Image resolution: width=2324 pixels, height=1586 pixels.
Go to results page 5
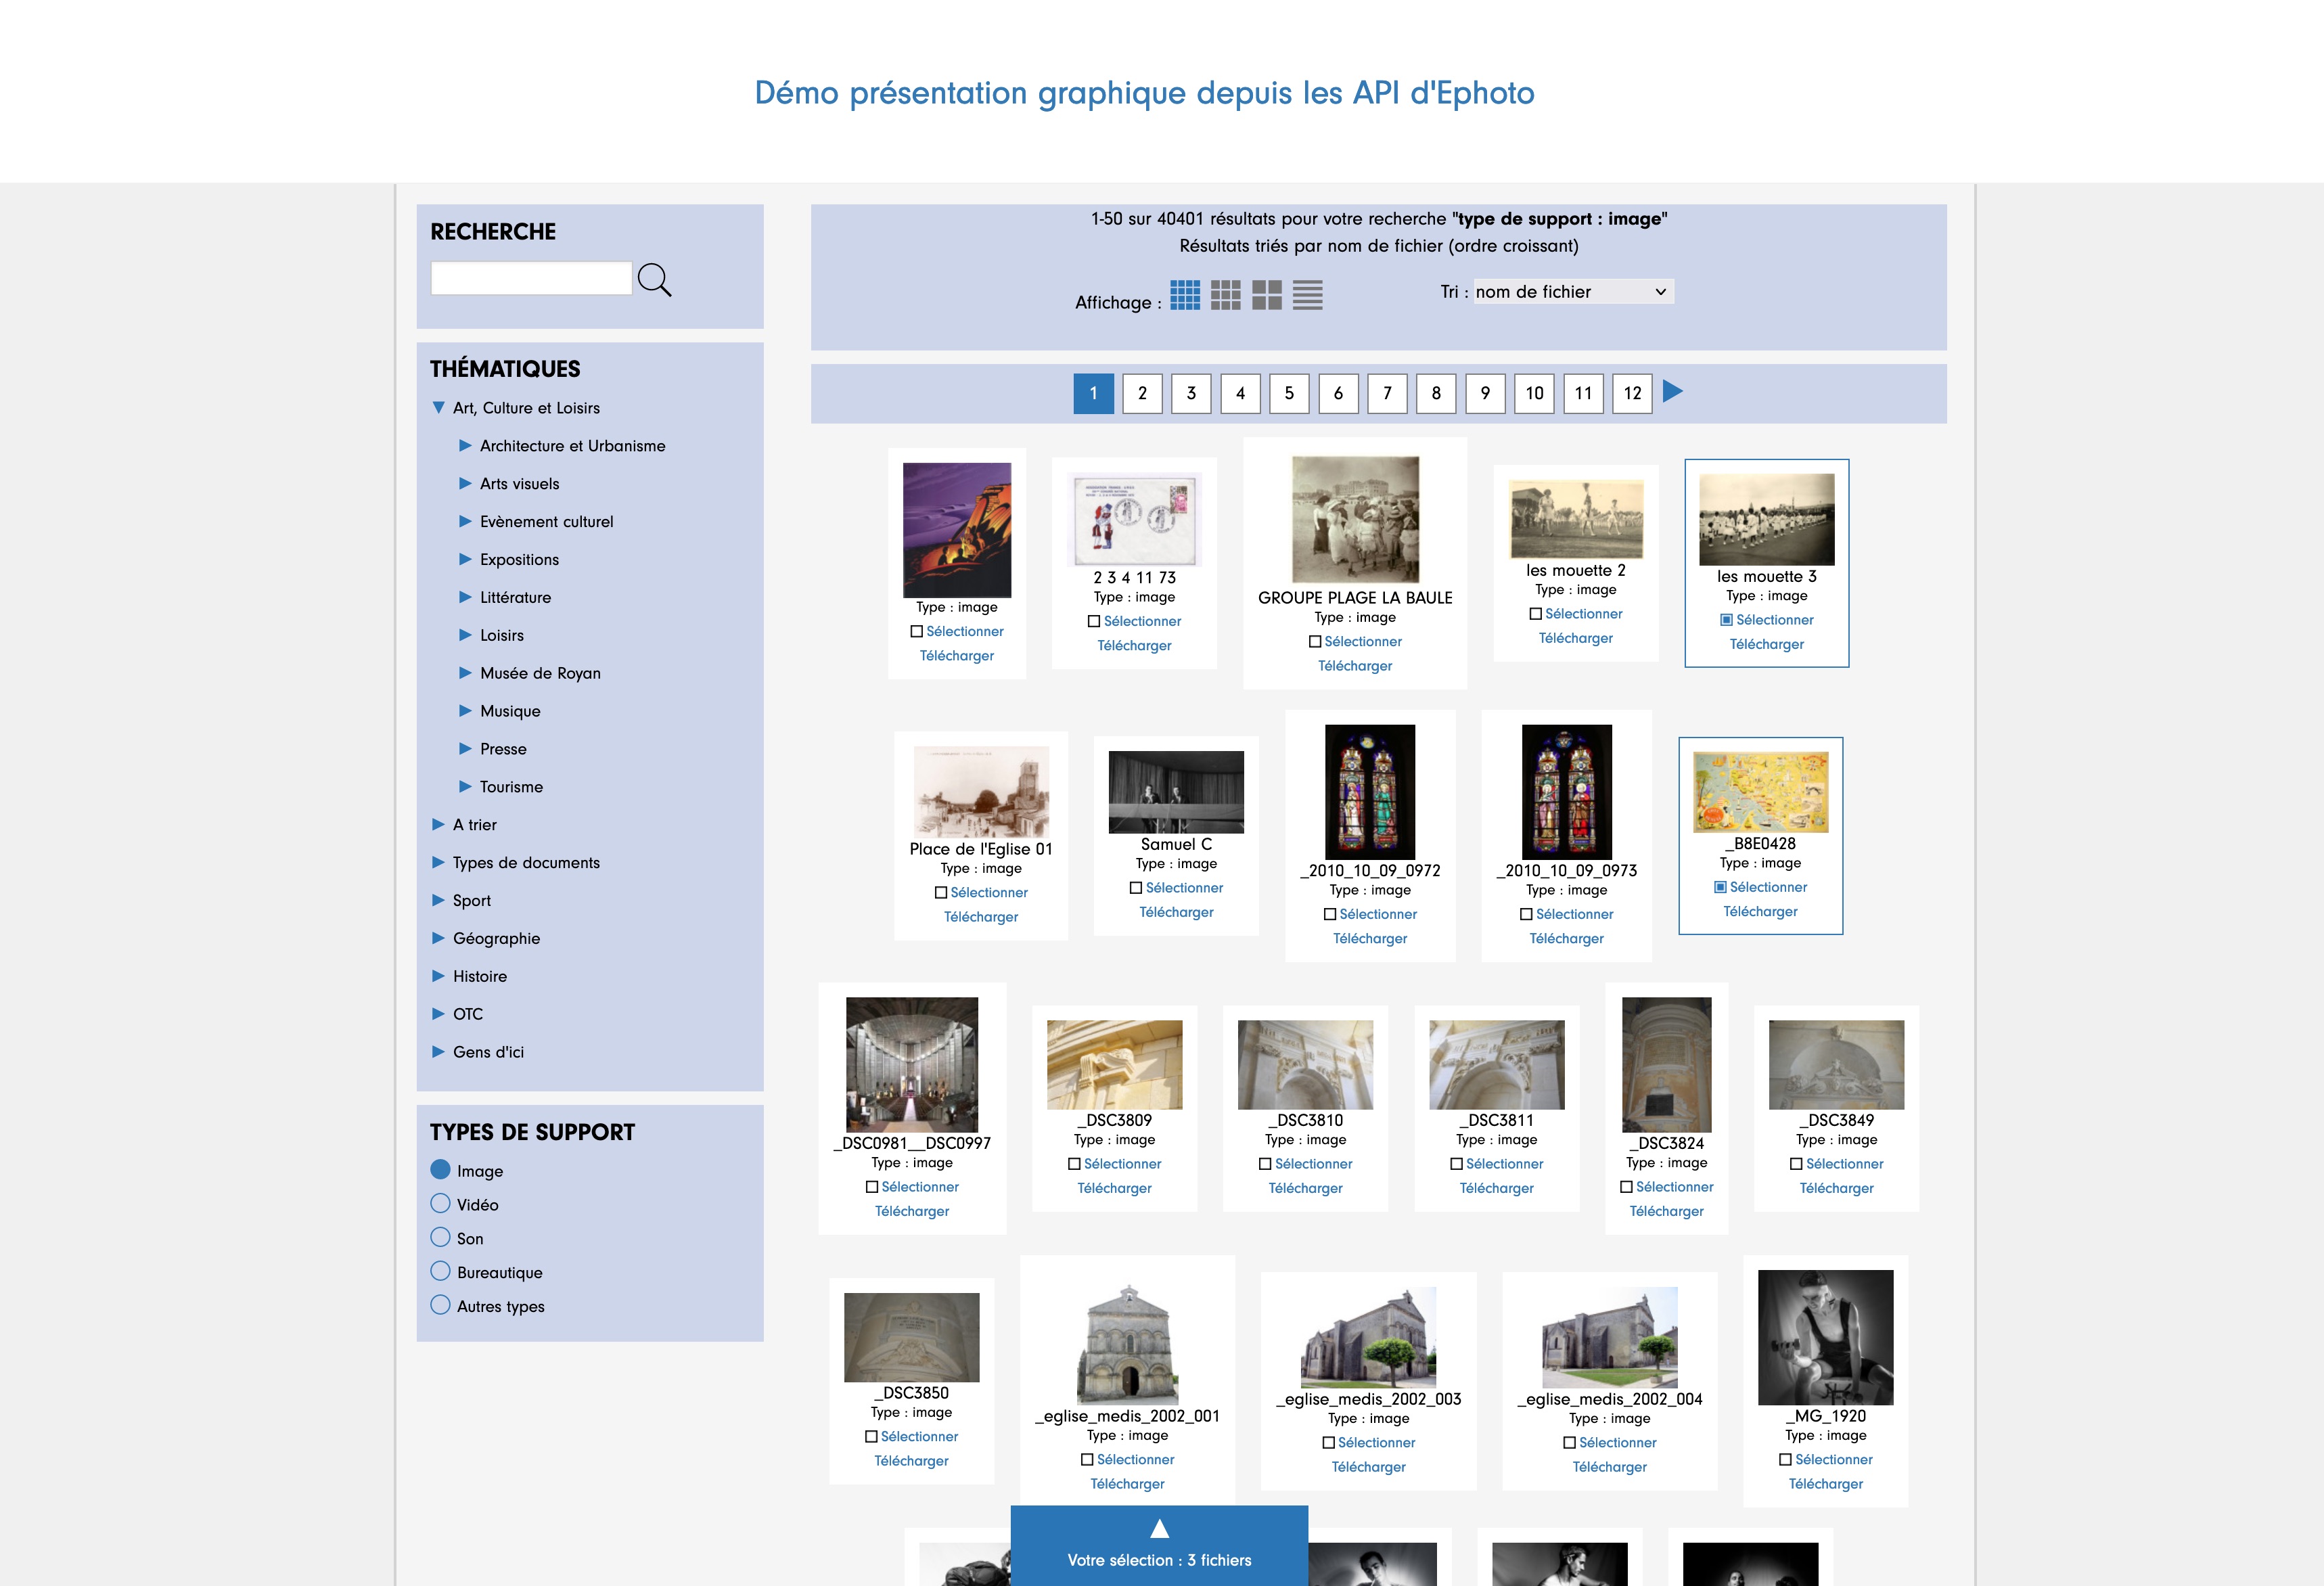1289,393
